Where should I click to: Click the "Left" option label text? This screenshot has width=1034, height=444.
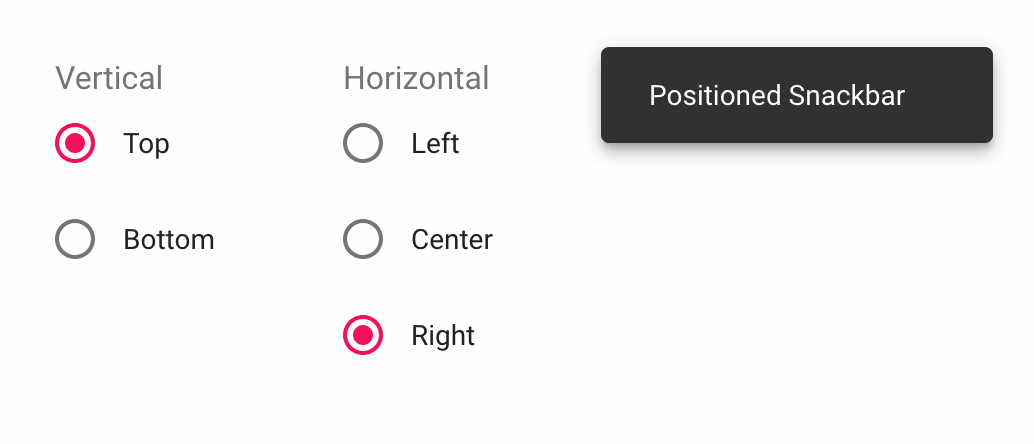point(435,144)
